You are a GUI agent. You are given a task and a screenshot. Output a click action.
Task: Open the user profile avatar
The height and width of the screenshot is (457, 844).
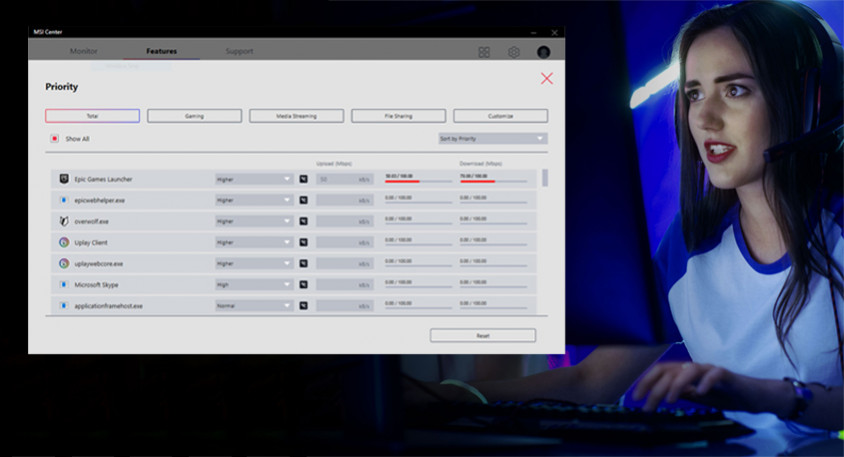pyautogui.click(x=543, y=52)
